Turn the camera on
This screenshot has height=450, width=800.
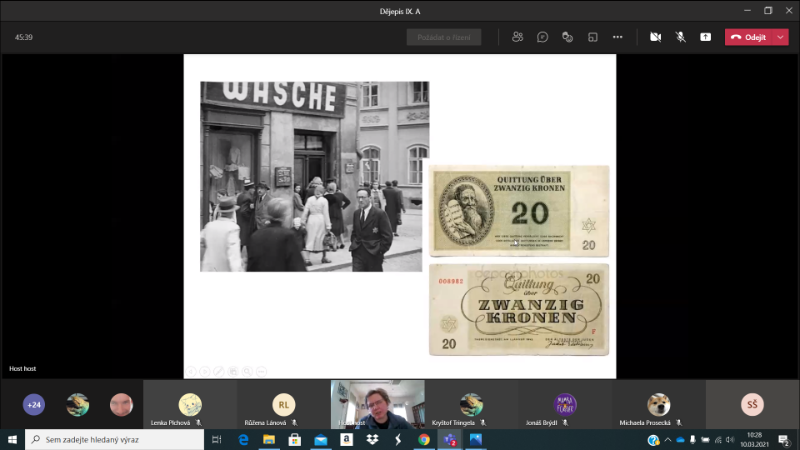pos(656,37)
